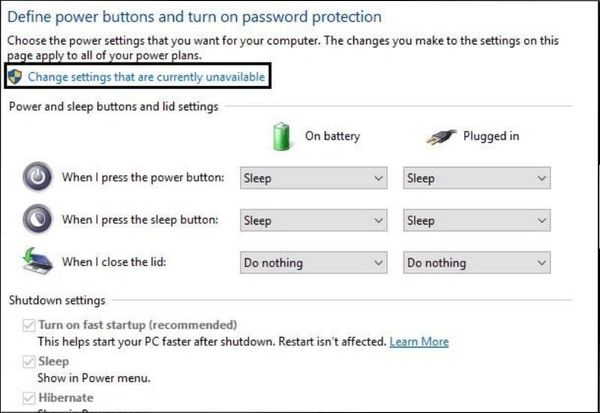
Task: Click the Shutdown settings section heading
Action: [x=57, y=300]
